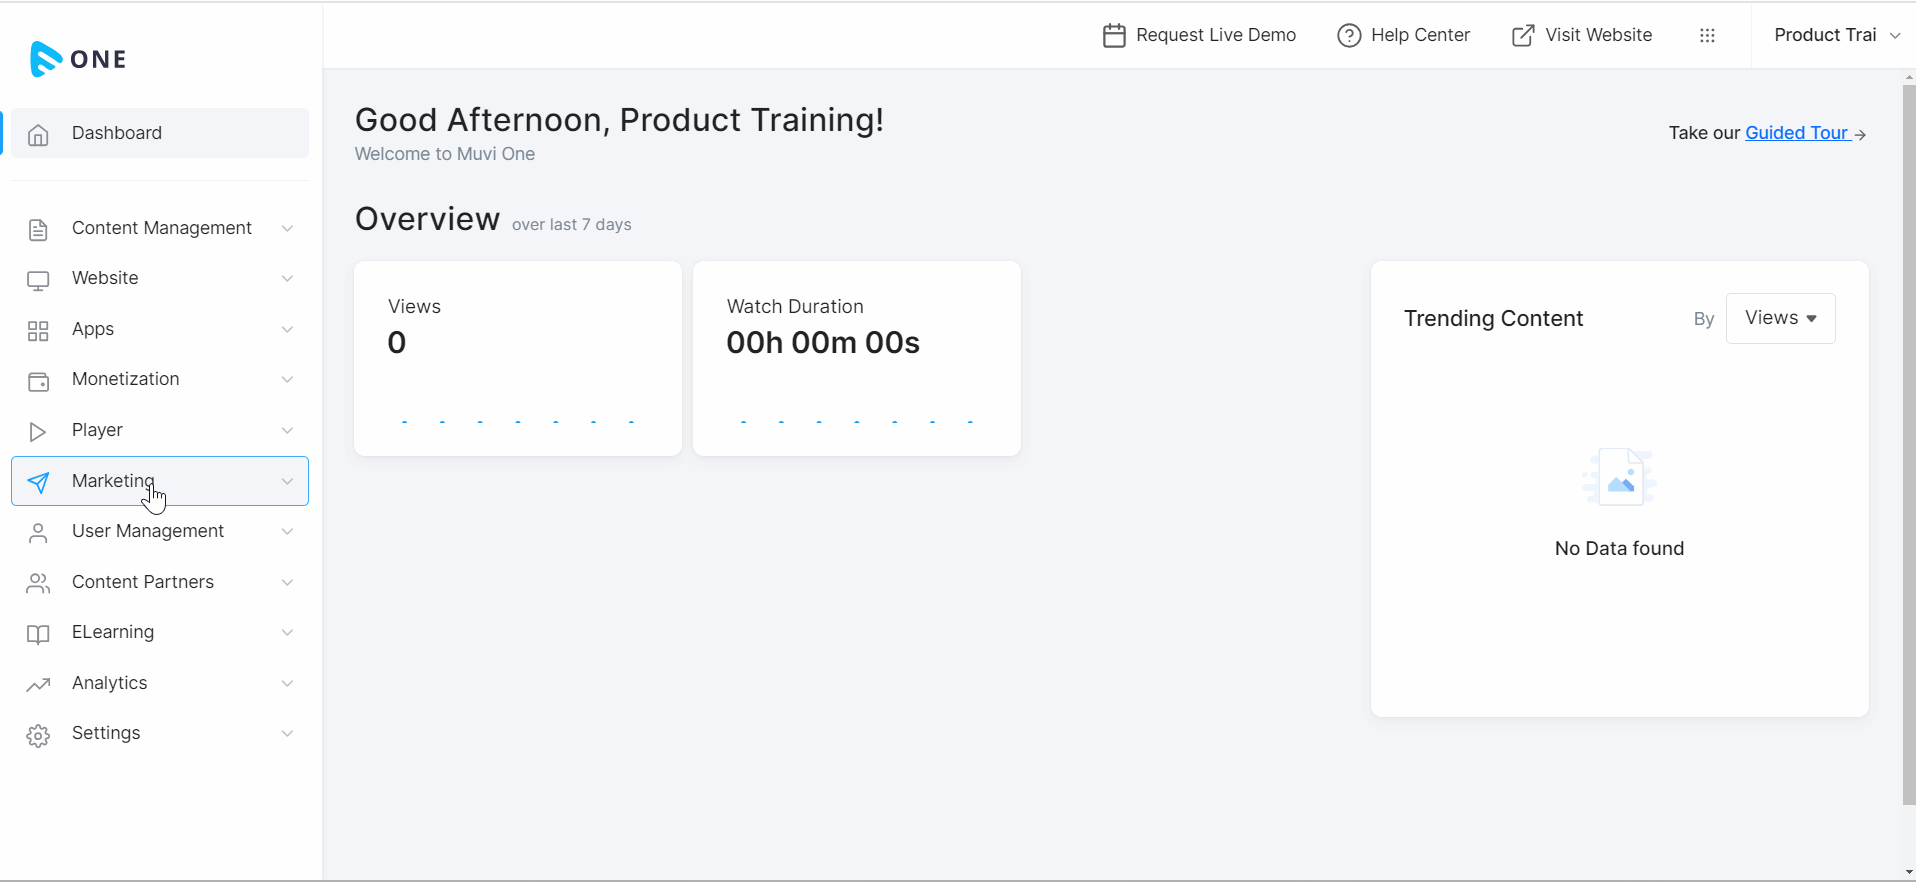Image resolution: width=1916 pixels, height=882 pixels.
Task: Click the Content Management document icon
Action: click(38, 229)
